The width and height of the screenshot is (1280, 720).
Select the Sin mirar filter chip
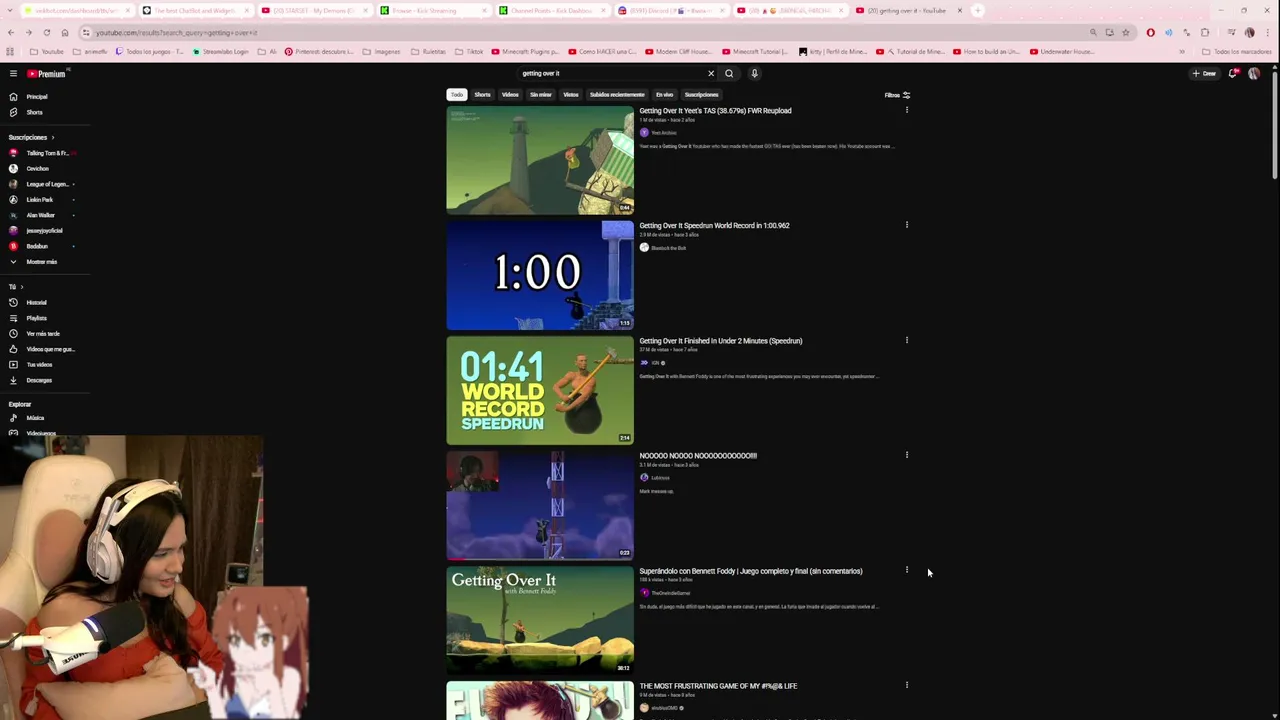[541, 95]
